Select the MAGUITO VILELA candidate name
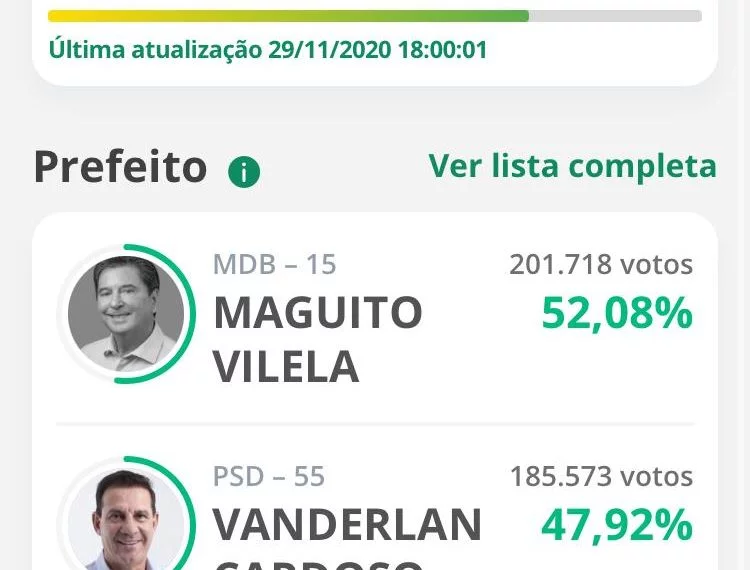Screen dimensions: 750x570 pyautogui.click(x=318, y=339)
